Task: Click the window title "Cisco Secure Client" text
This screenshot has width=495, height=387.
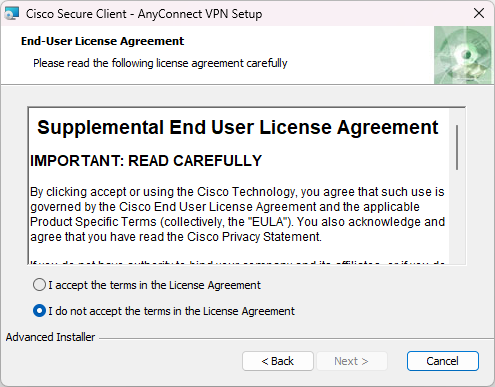Action: tap(76, 14)
